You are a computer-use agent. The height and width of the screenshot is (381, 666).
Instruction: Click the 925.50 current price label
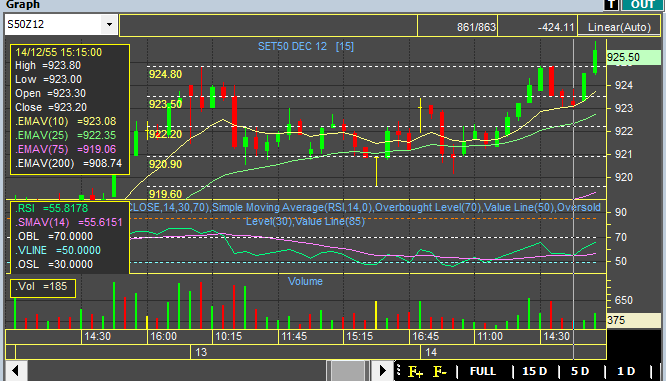633,58
